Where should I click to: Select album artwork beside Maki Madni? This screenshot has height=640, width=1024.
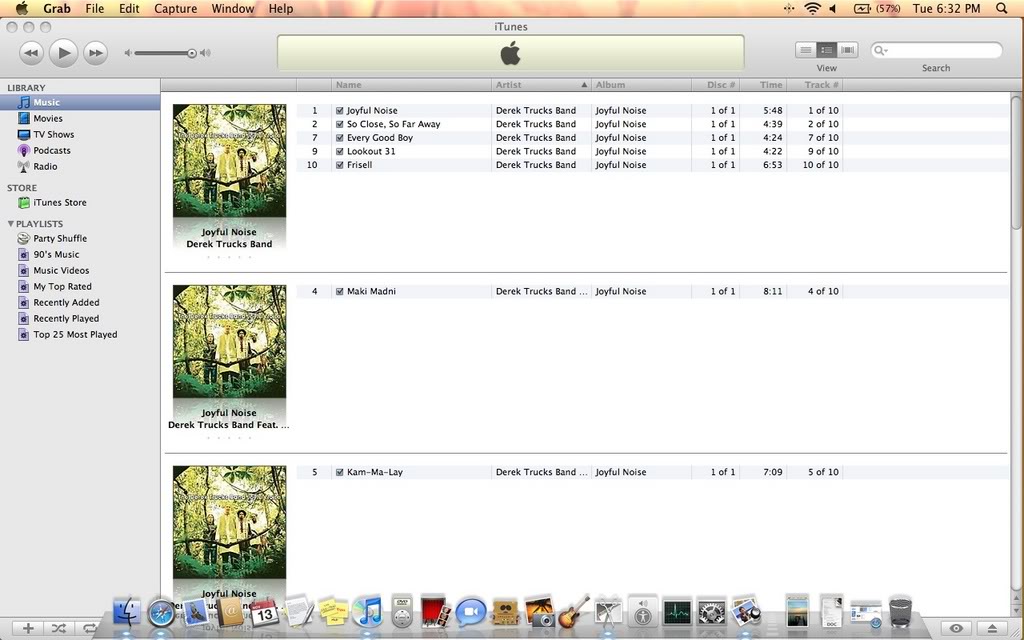click(229, 342)
